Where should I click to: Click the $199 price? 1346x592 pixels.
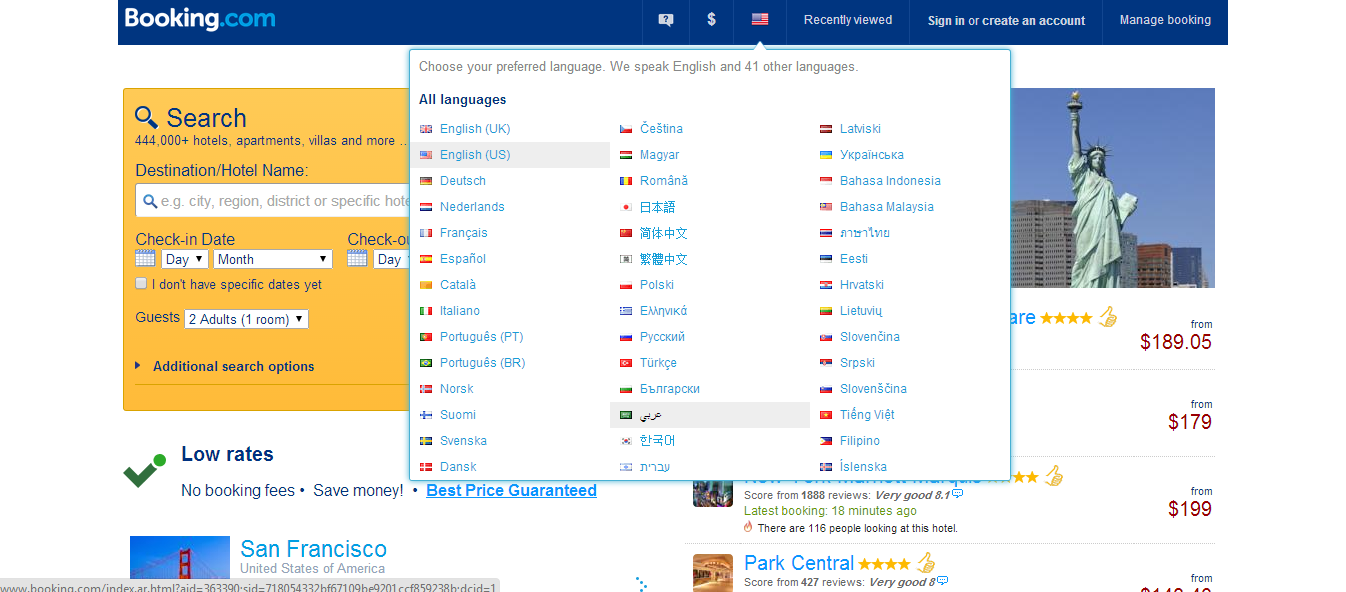tap(1190, 509)
